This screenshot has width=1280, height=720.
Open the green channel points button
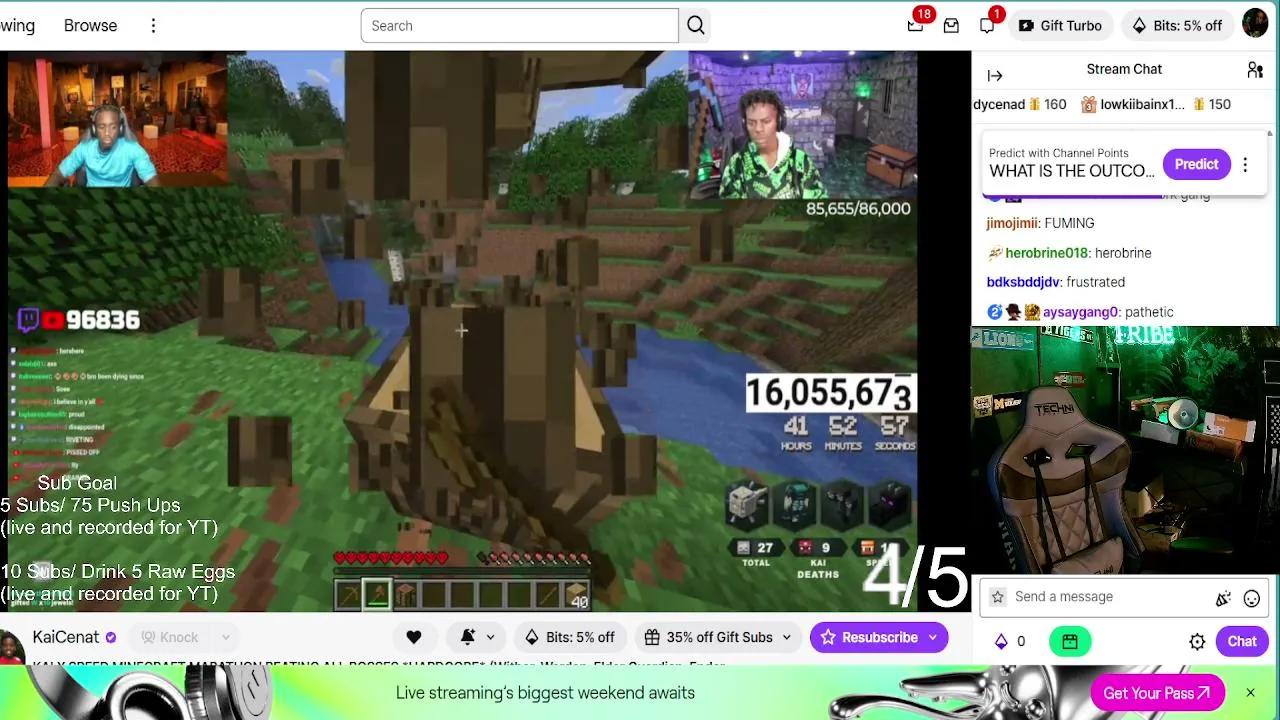coord(1070,641)
